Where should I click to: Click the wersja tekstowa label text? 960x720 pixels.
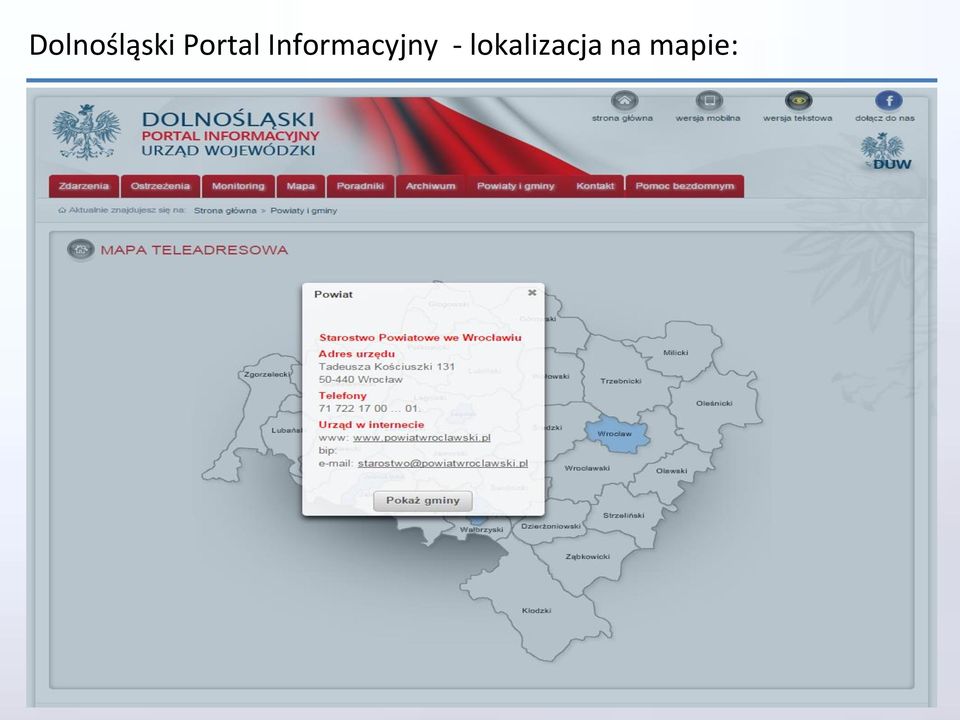(x=797, y=118)
